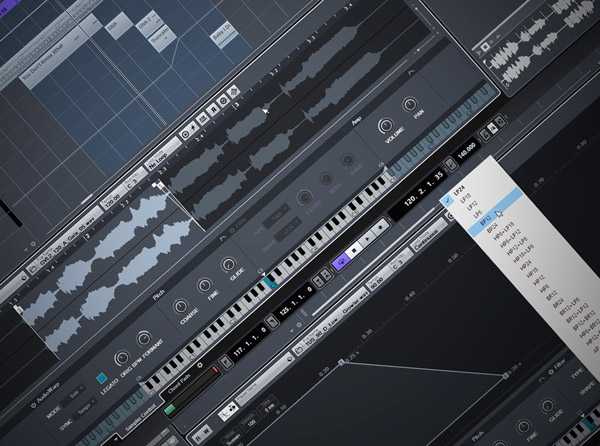The height and width of the screenshot is (446, 600).
Task: Click the FORMANT knob in AudioWarp
Action: 144,338
